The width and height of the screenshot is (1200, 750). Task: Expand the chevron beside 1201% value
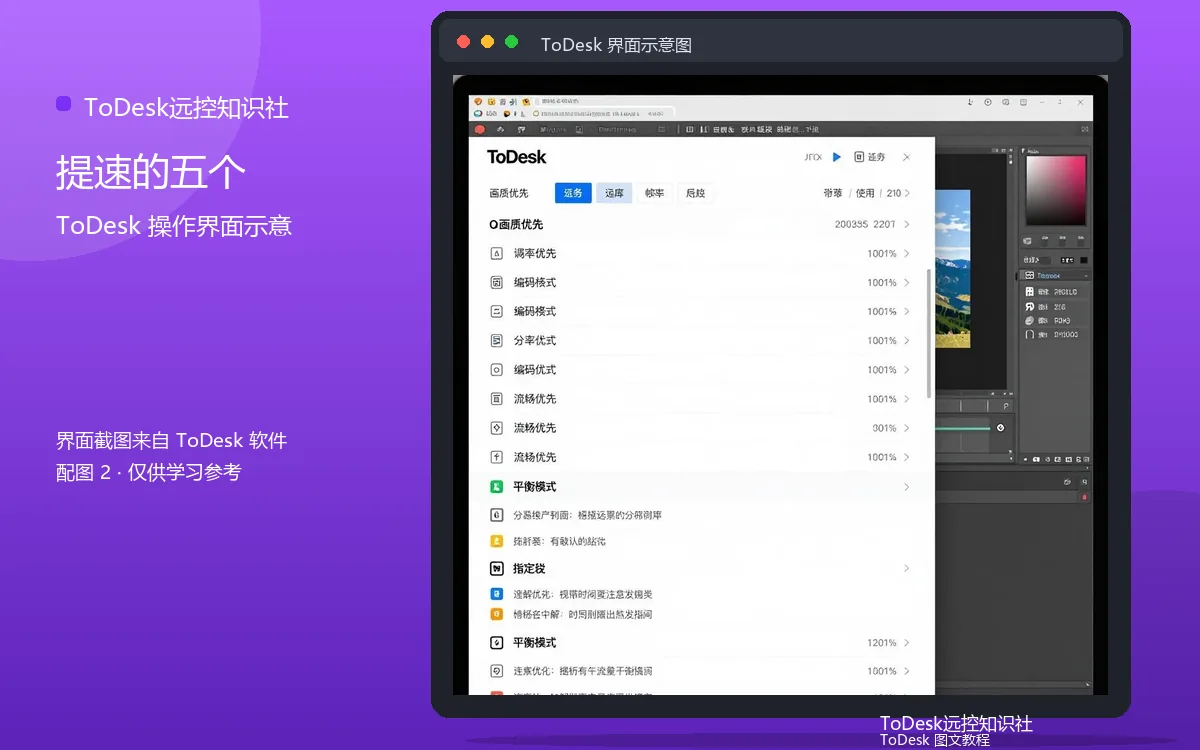[x=907, y=643]
